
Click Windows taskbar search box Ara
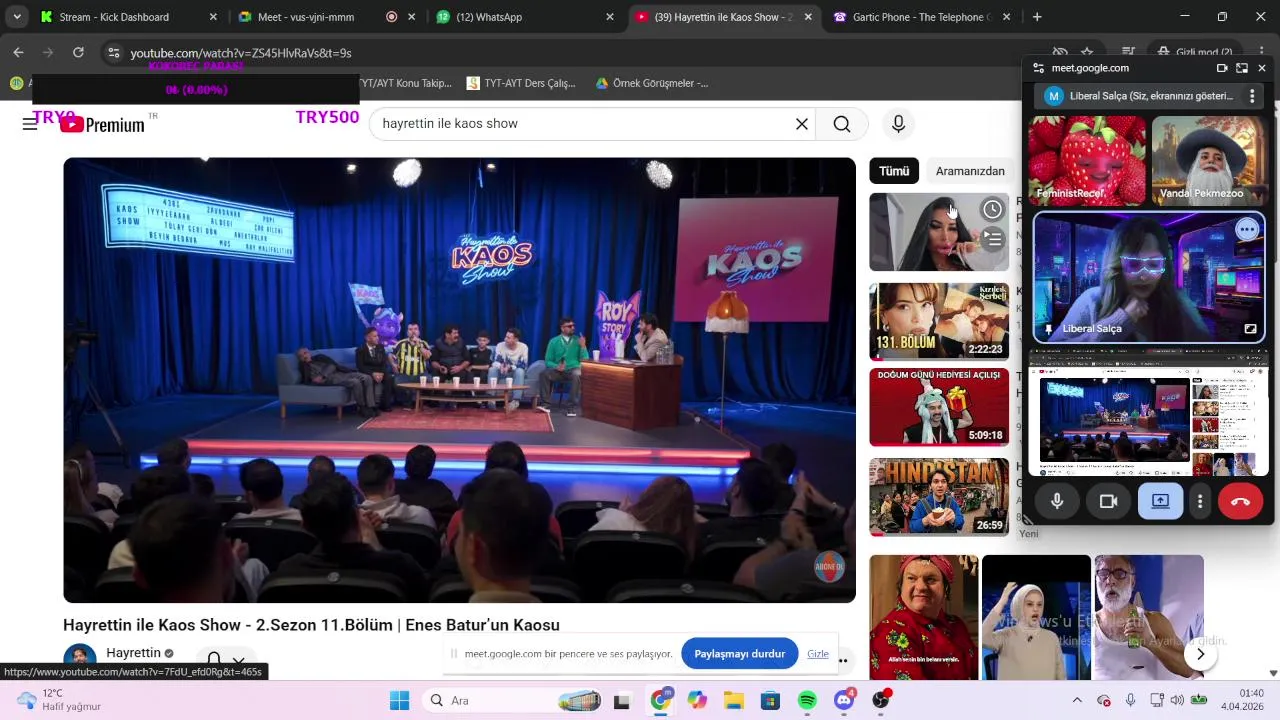coord(512,701)
